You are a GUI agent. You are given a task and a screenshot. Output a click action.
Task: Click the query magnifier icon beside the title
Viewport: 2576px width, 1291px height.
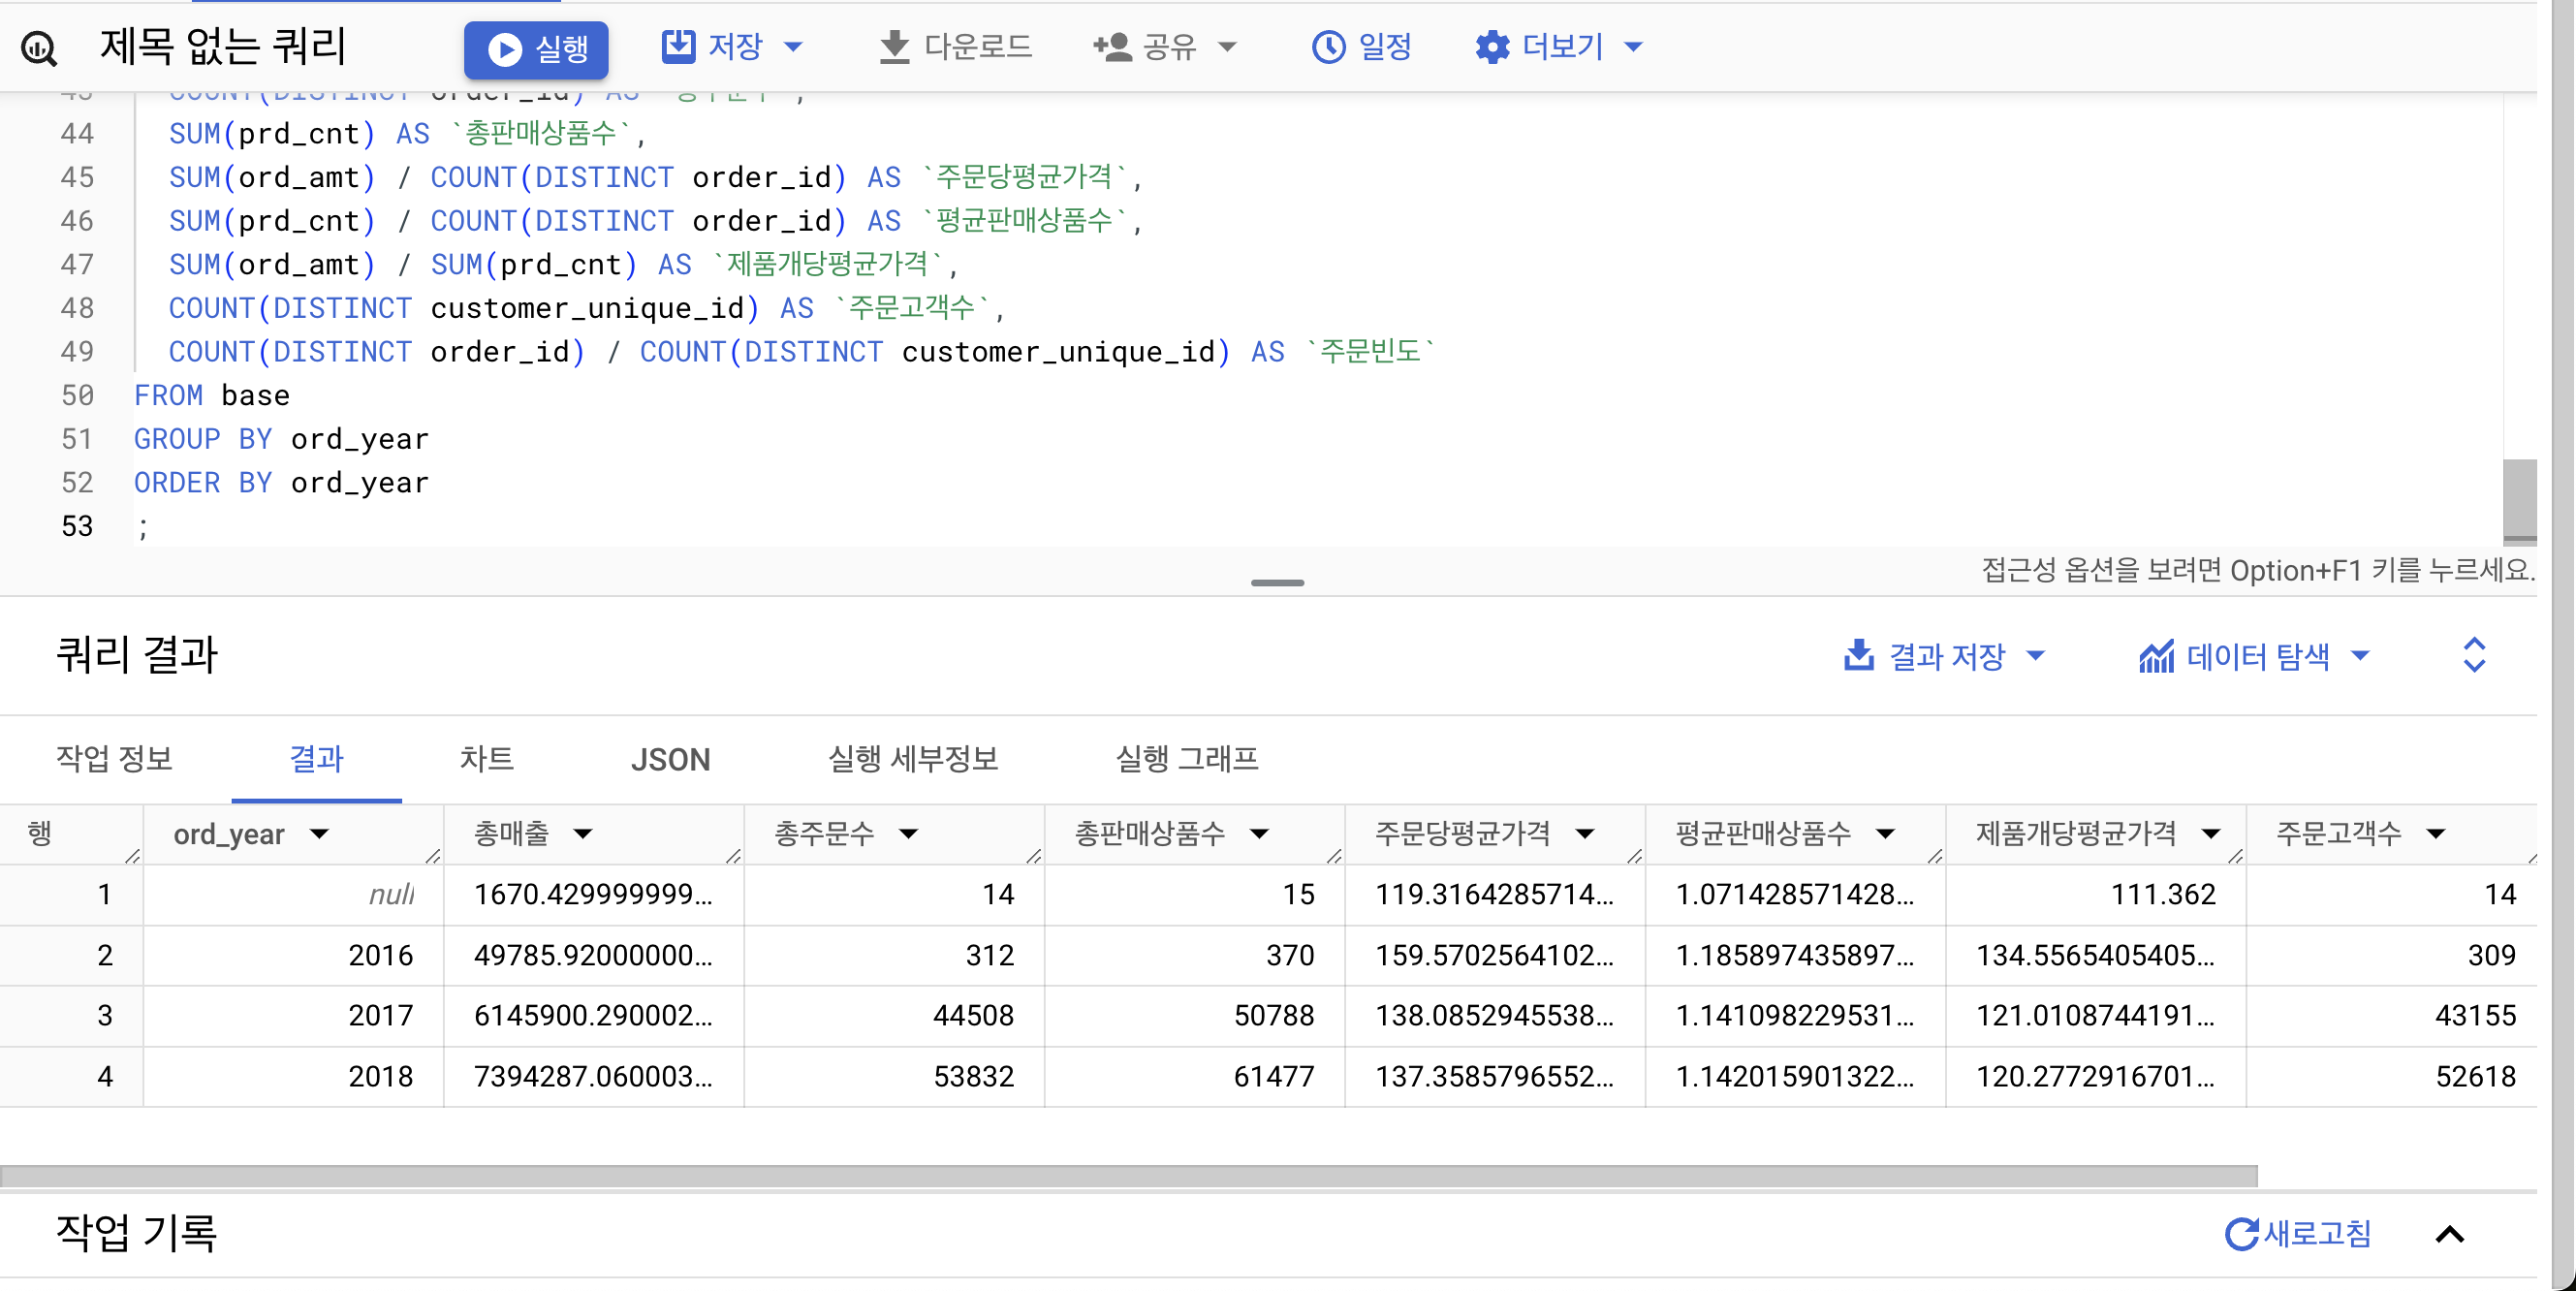tap(39, 47)
